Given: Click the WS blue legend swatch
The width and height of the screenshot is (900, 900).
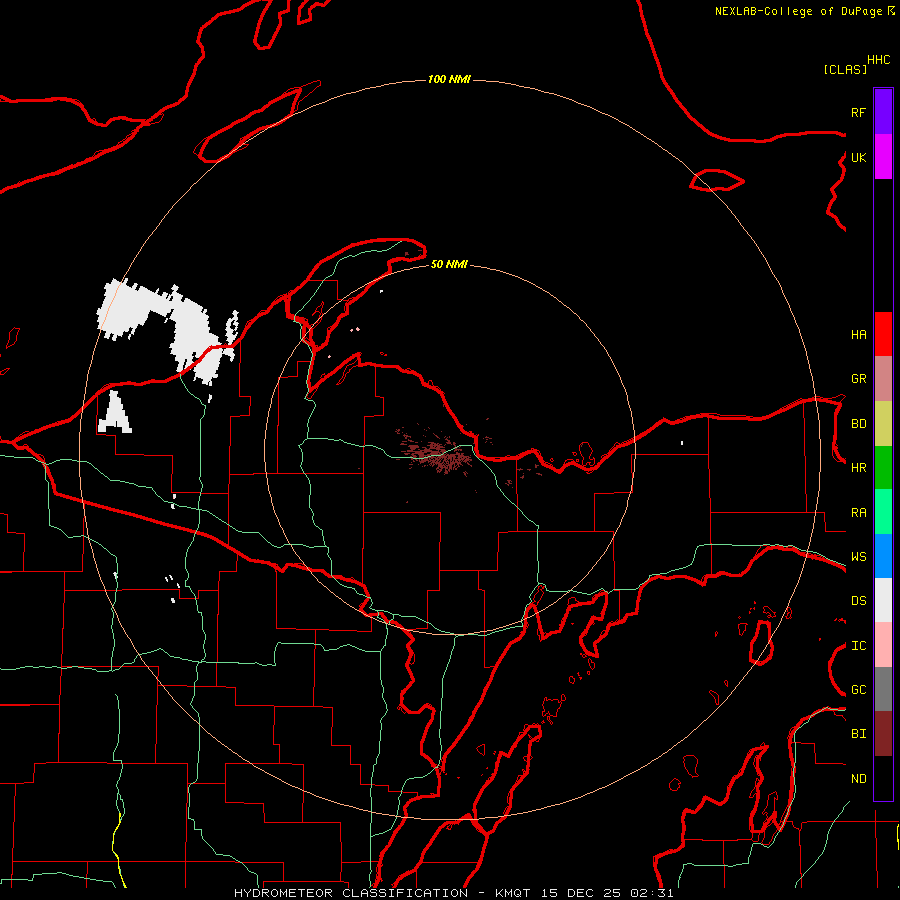Looking at the screenshot, I should 883,556.
